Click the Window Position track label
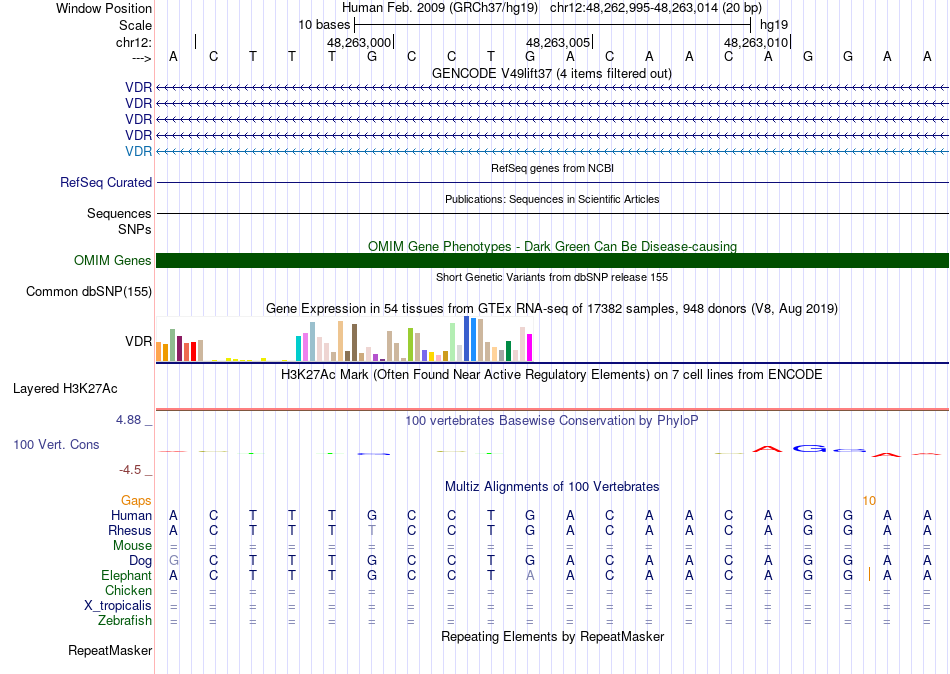 tap(104, 8)
